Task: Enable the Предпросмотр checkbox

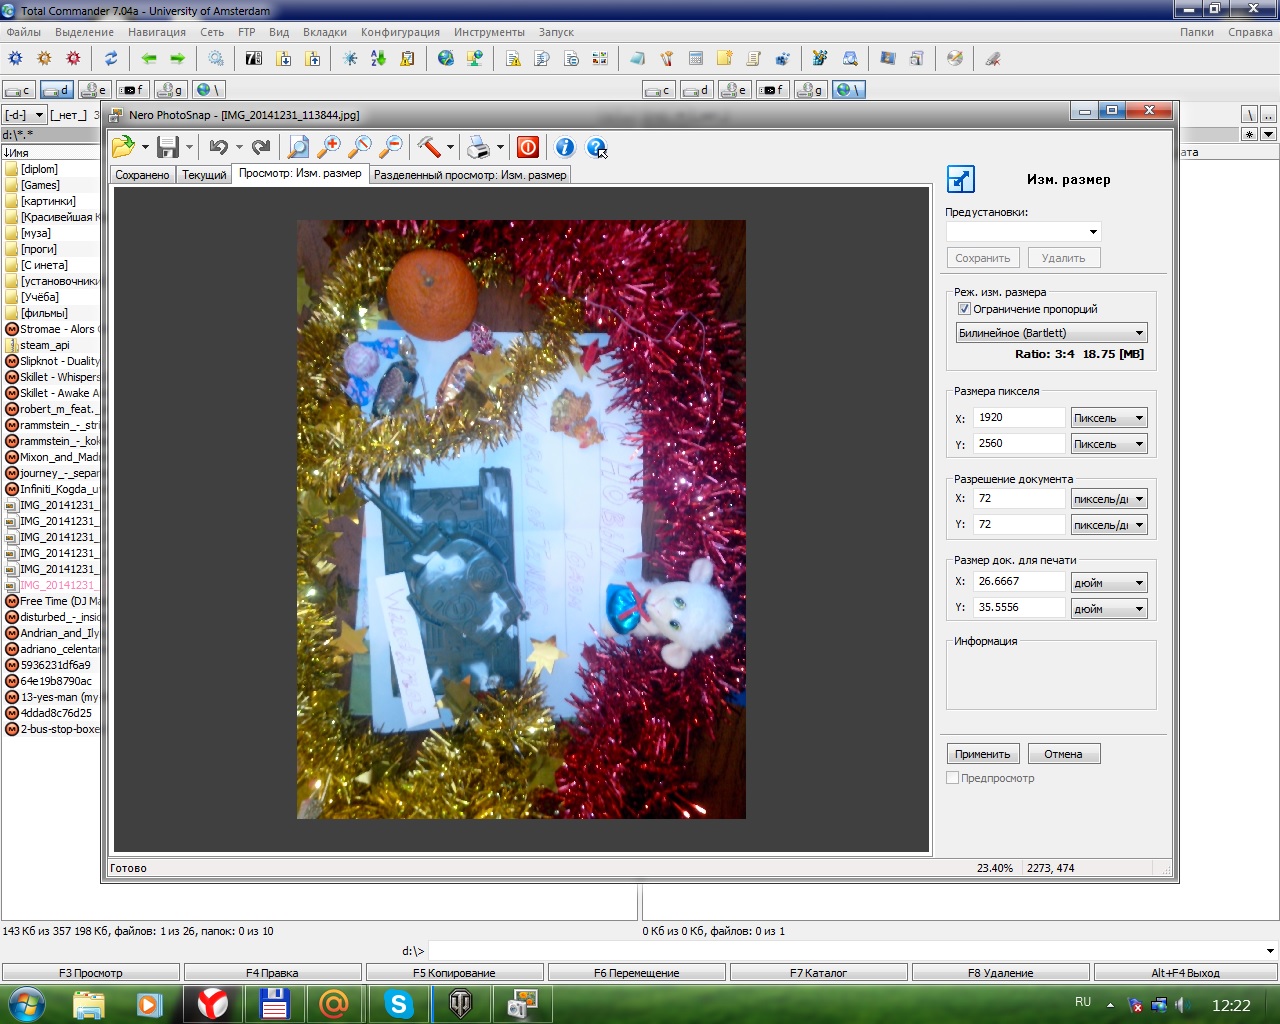Action: 953,778
